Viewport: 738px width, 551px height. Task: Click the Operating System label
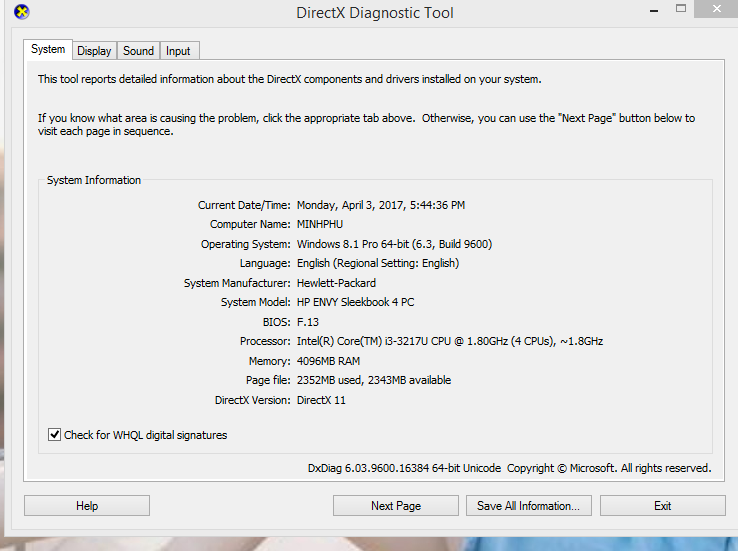(246, 244)
